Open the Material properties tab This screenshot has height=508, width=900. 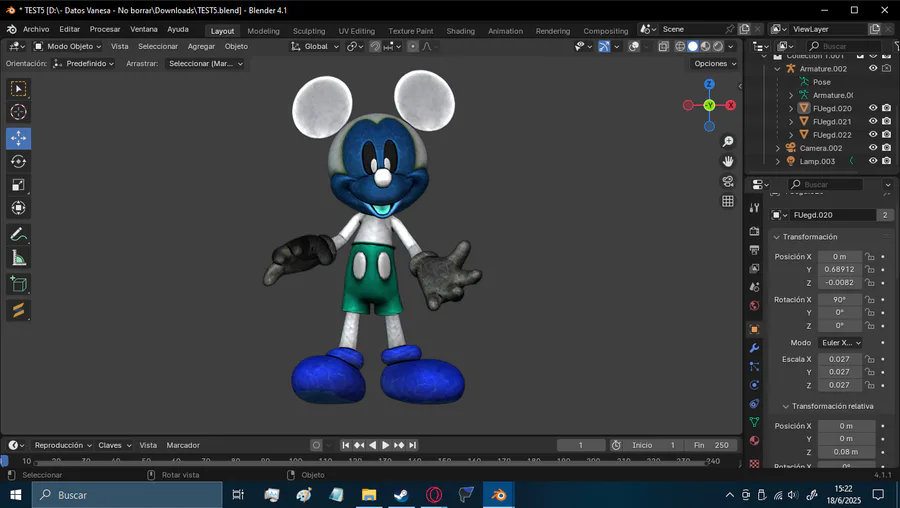pos(754,441)
